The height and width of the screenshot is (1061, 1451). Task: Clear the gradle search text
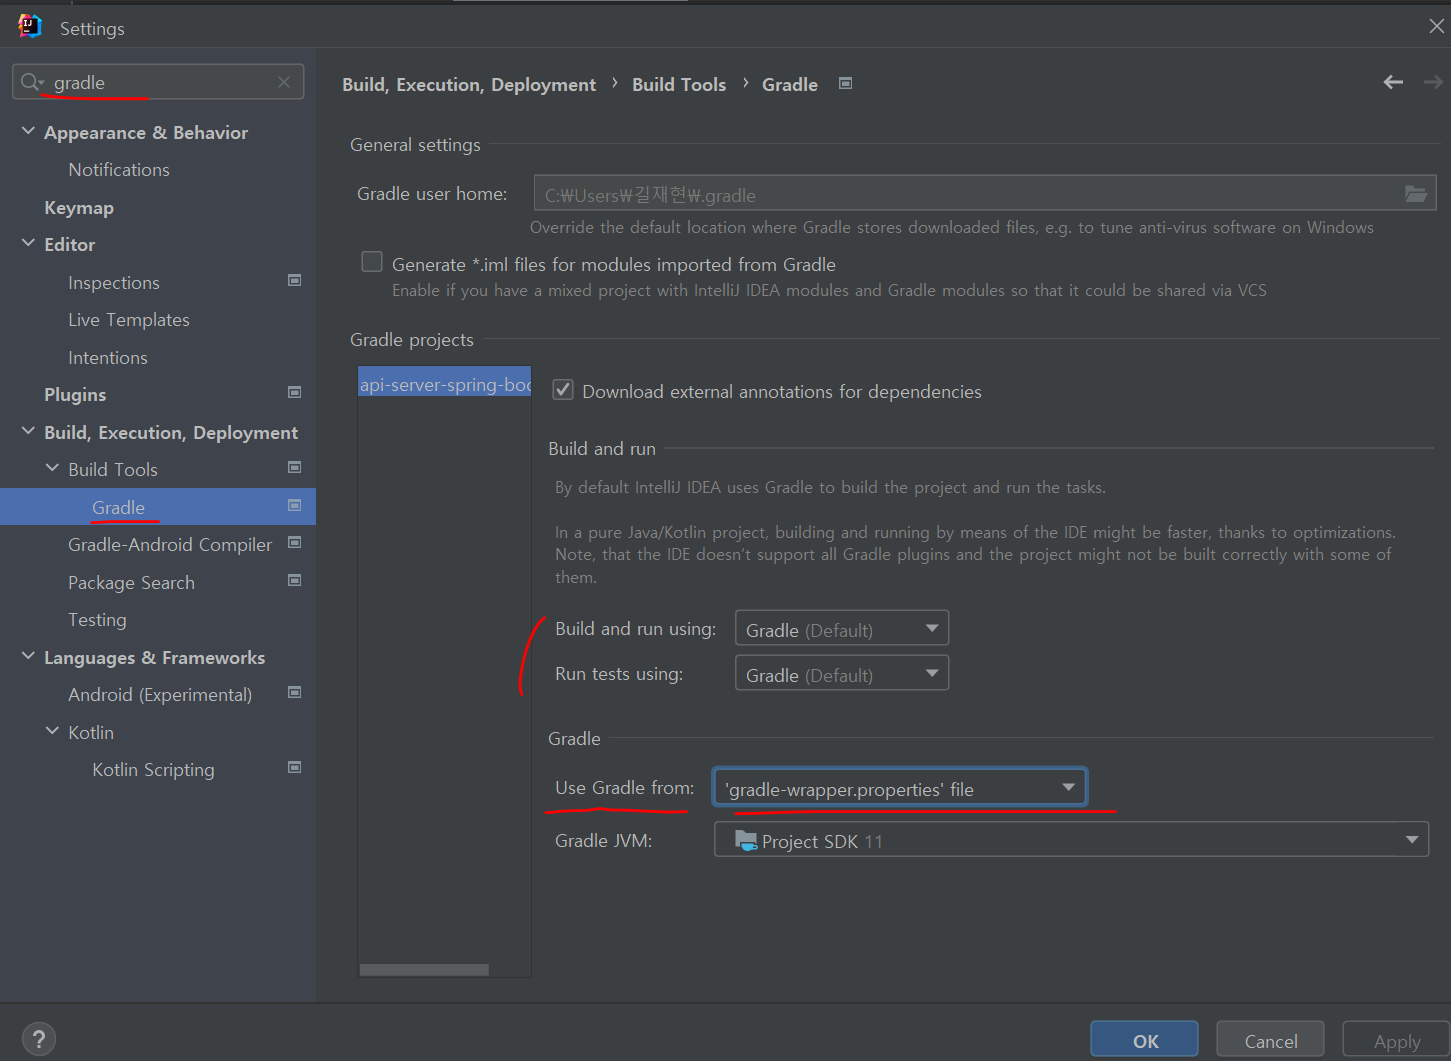pos(284,82)
